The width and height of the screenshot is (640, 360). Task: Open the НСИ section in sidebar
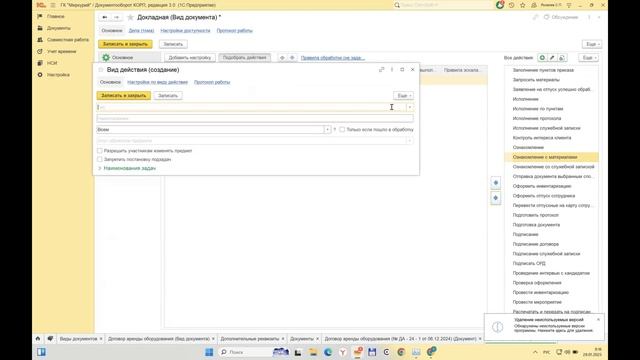pyautogui.click(x=52, y=63)
